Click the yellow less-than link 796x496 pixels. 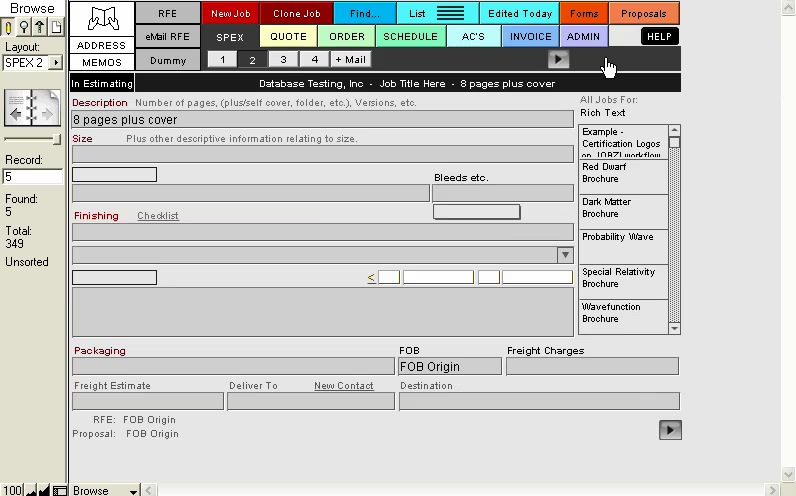point(371,277)
